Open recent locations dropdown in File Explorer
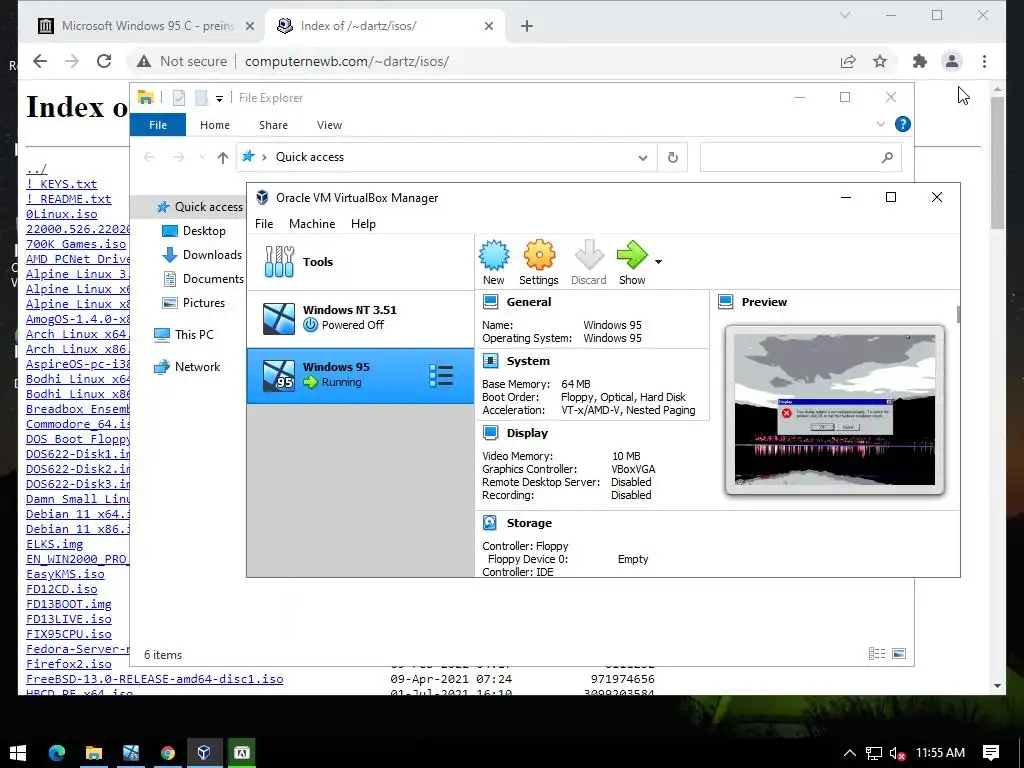 click(202, 157)
